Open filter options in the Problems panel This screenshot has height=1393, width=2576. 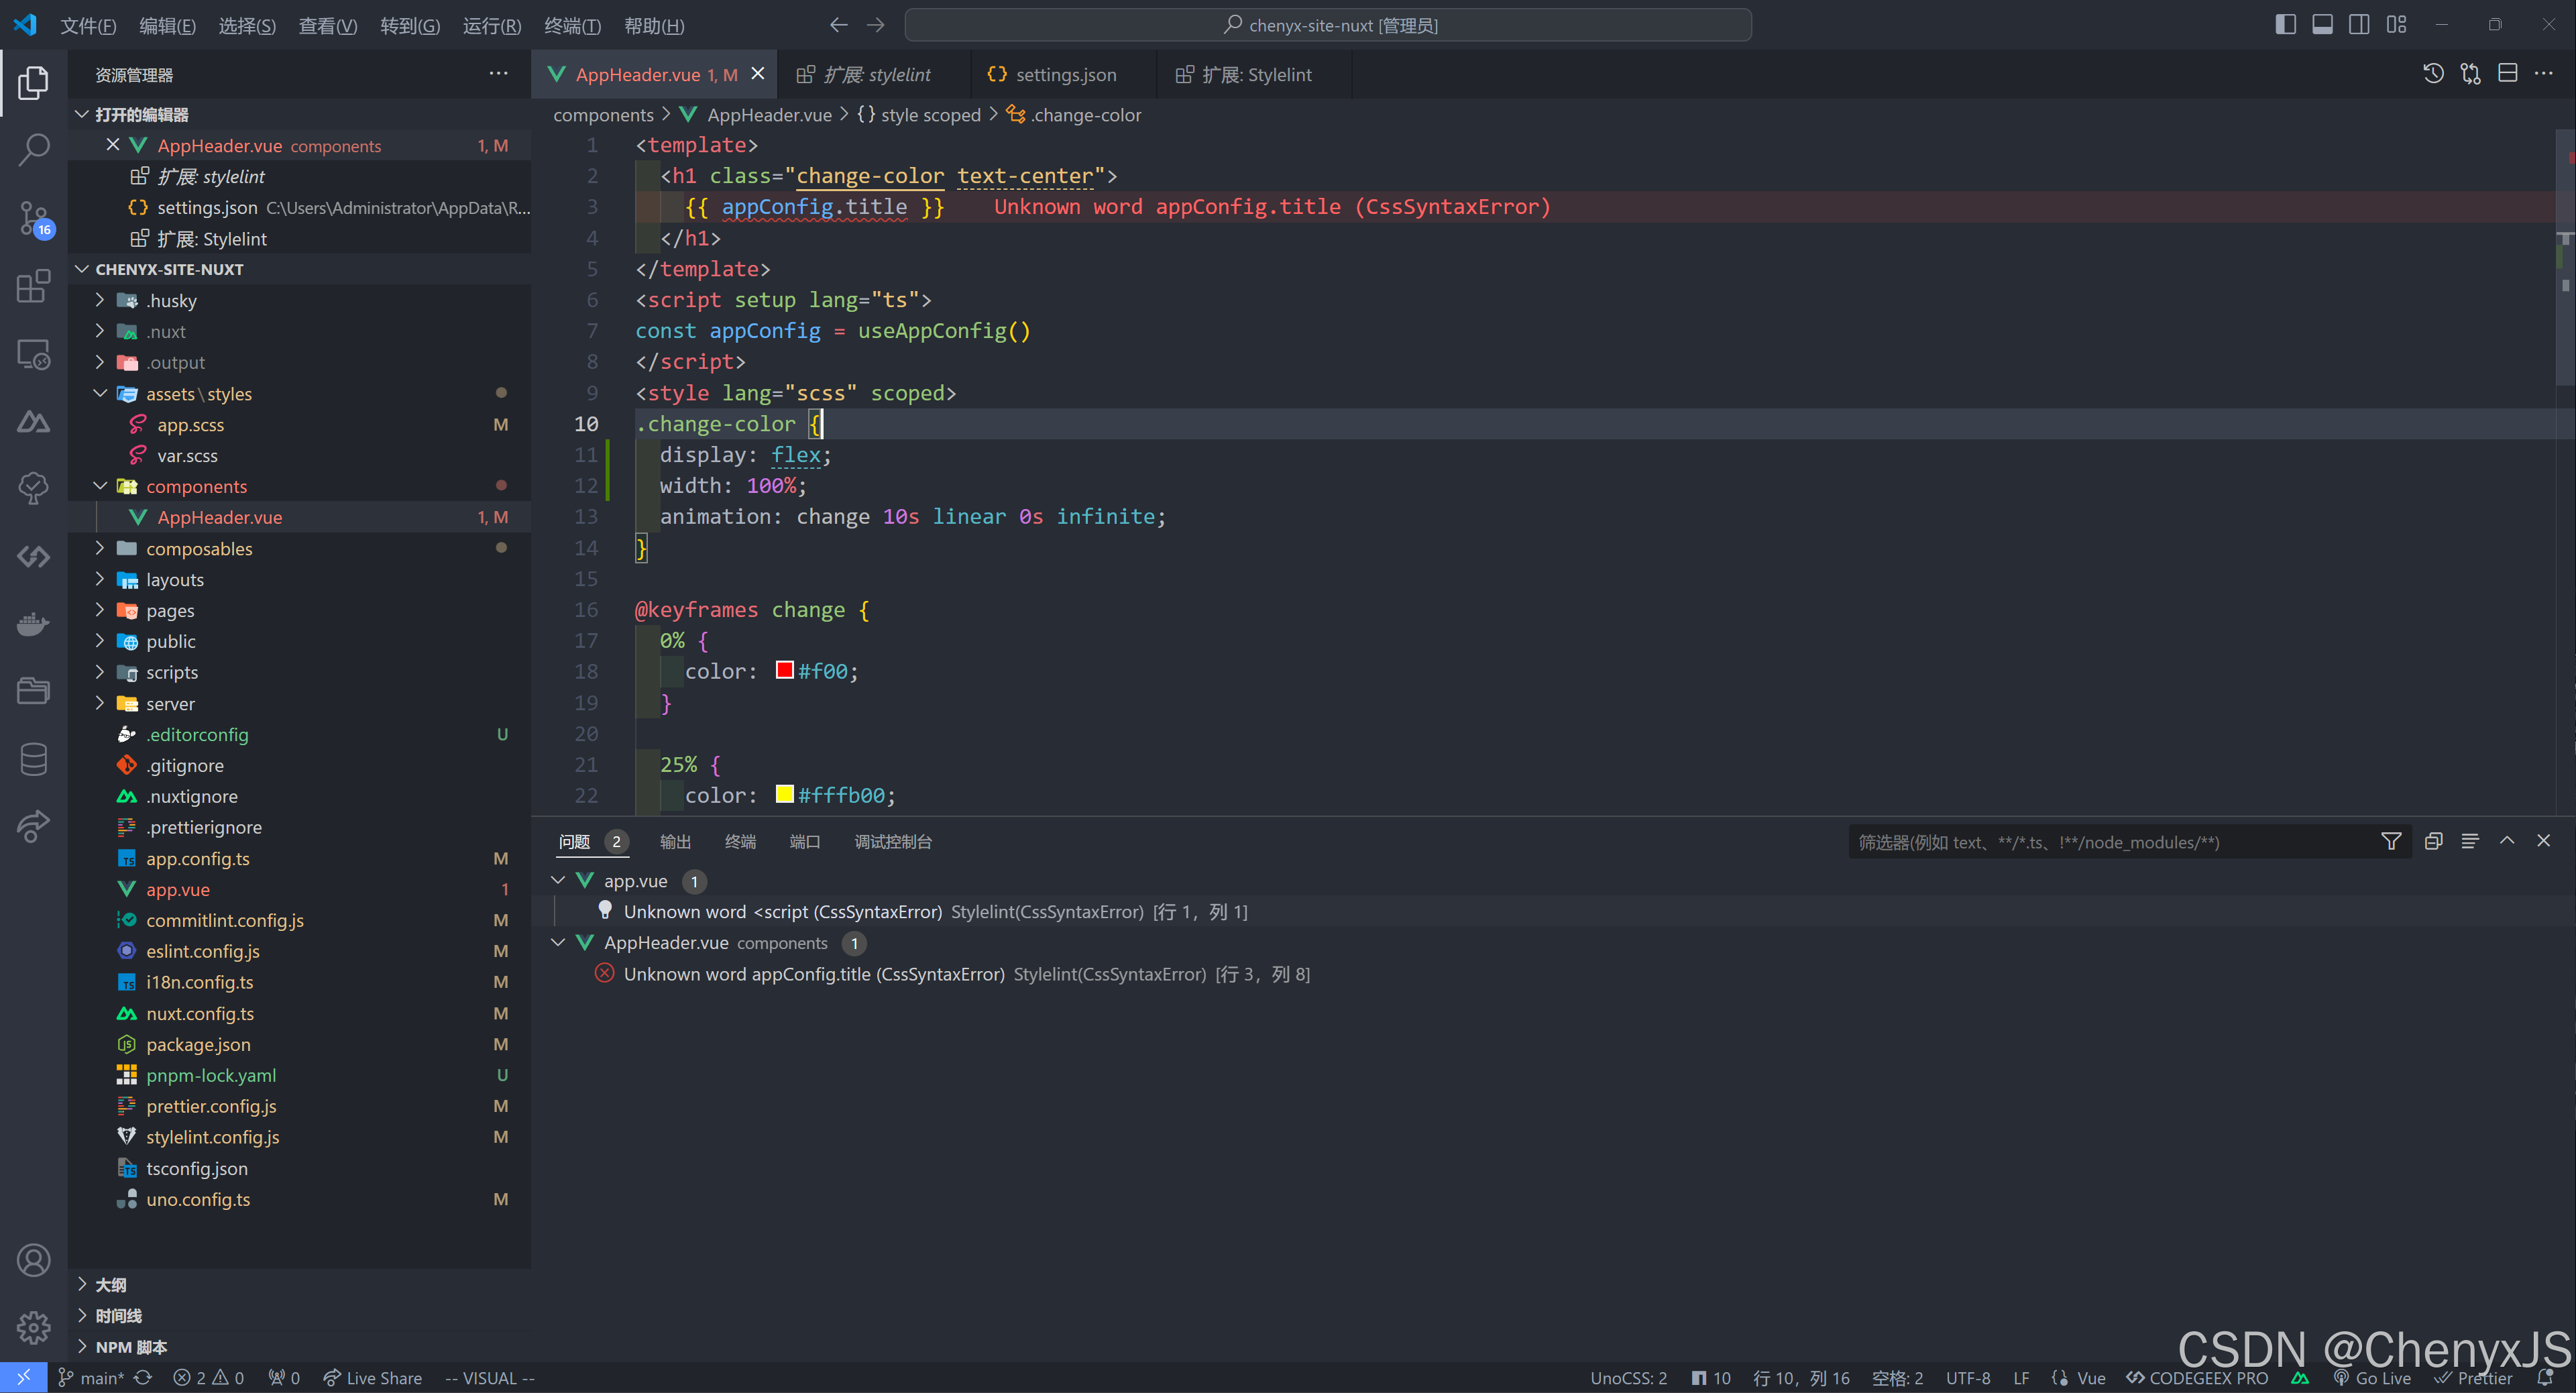pyautogui.click(x=2392, y=841)
